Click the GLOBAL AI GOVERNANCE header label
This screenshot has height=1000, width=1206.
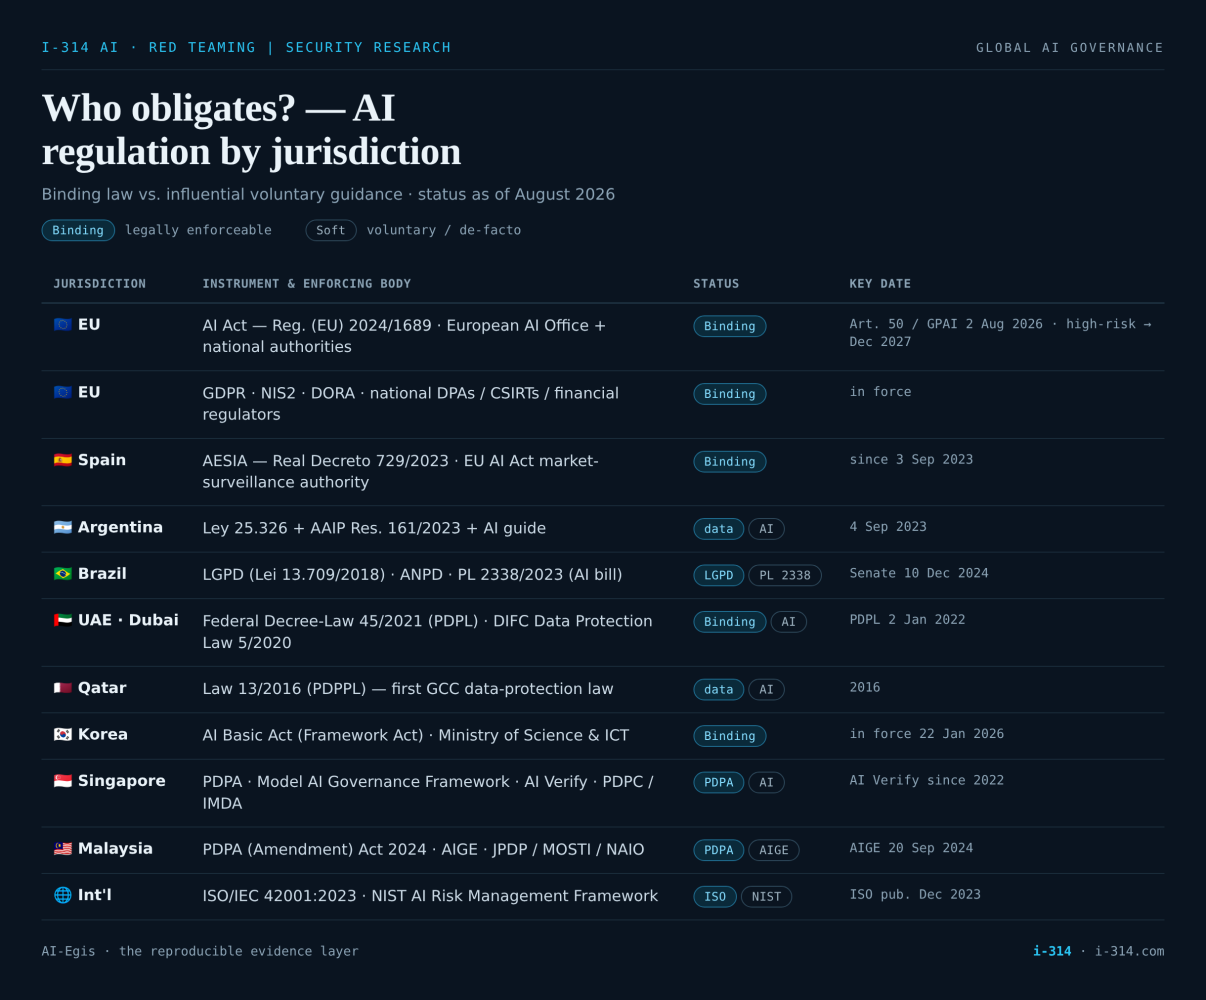(x=1070, y=48)
